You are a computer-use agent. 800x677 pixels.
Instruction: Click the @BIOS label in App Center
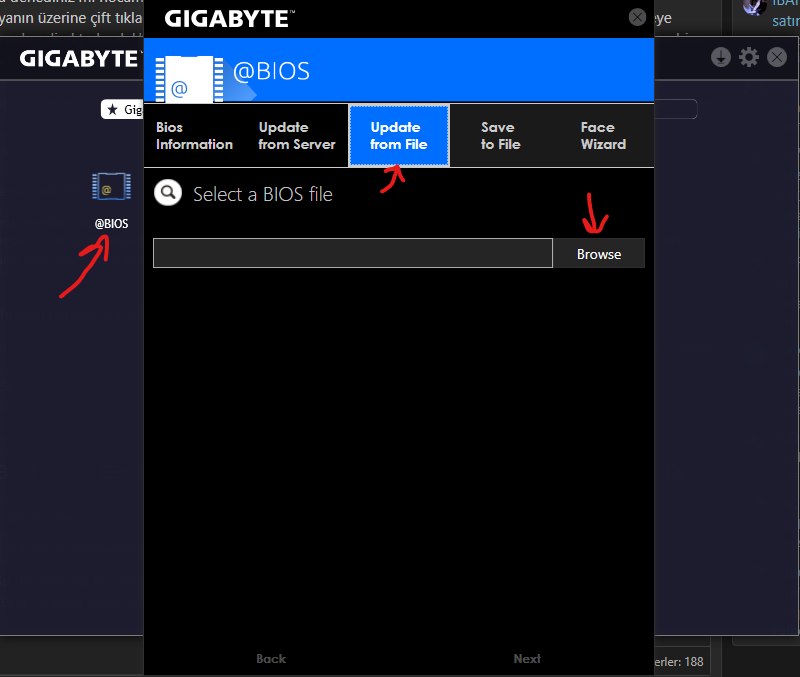pyautogui.click(x=111, y=223)
